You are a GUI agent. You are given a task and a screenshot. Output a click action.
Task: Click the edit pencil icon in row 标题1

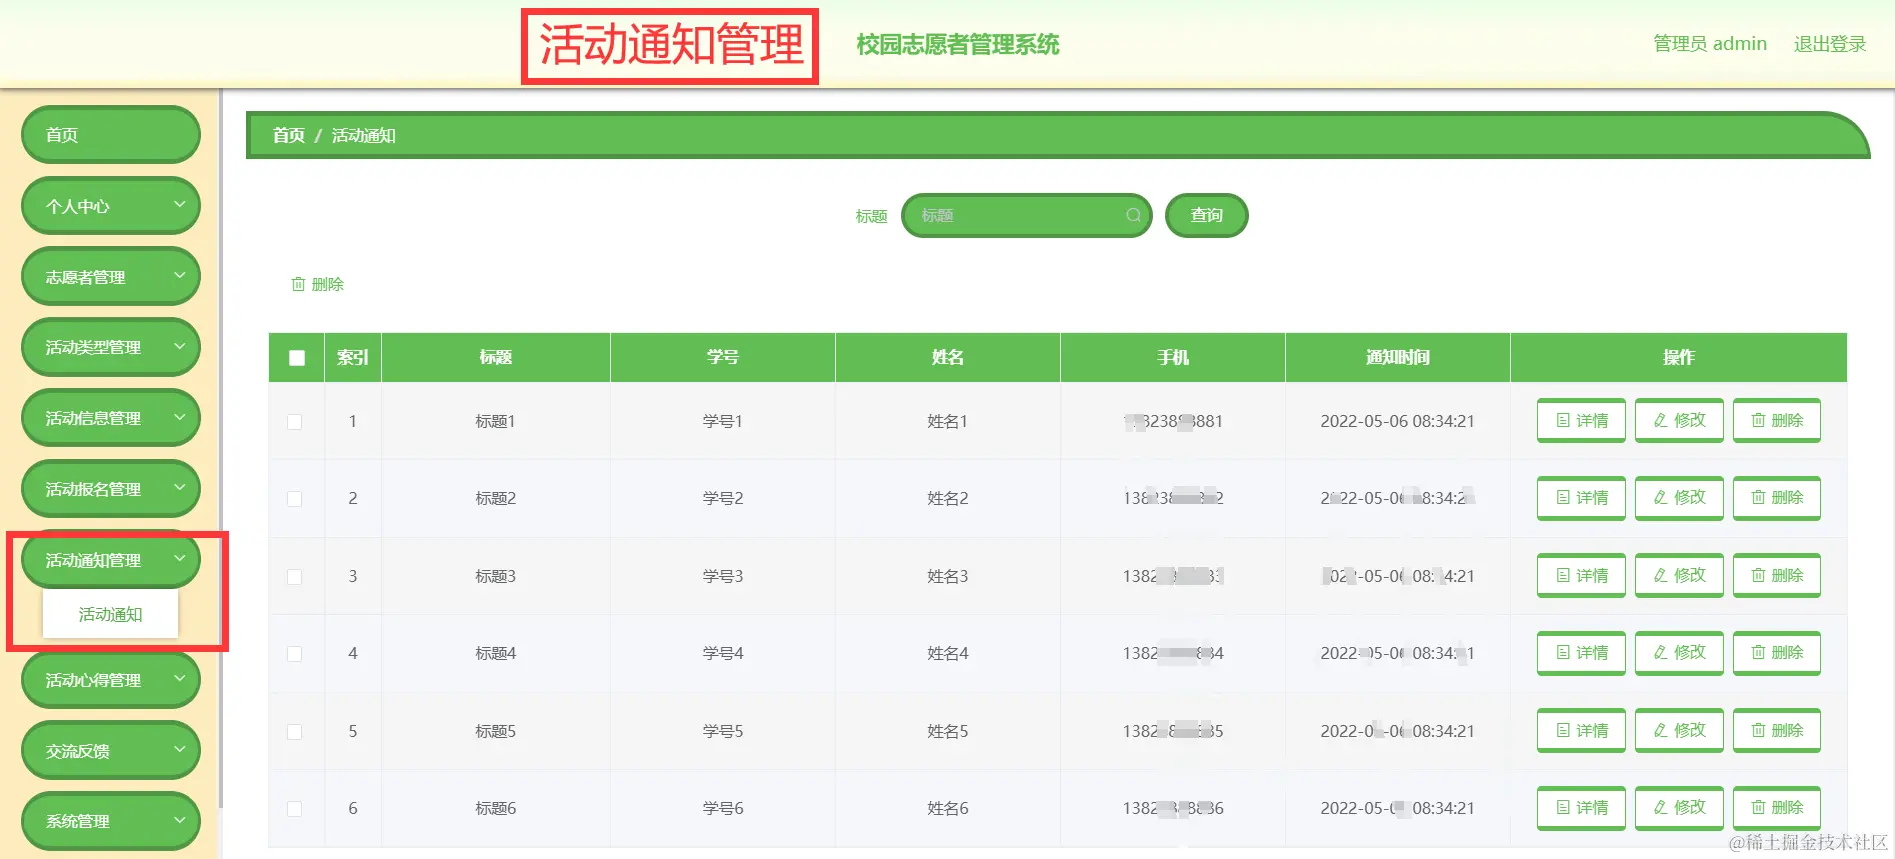tap(1661, 421)
